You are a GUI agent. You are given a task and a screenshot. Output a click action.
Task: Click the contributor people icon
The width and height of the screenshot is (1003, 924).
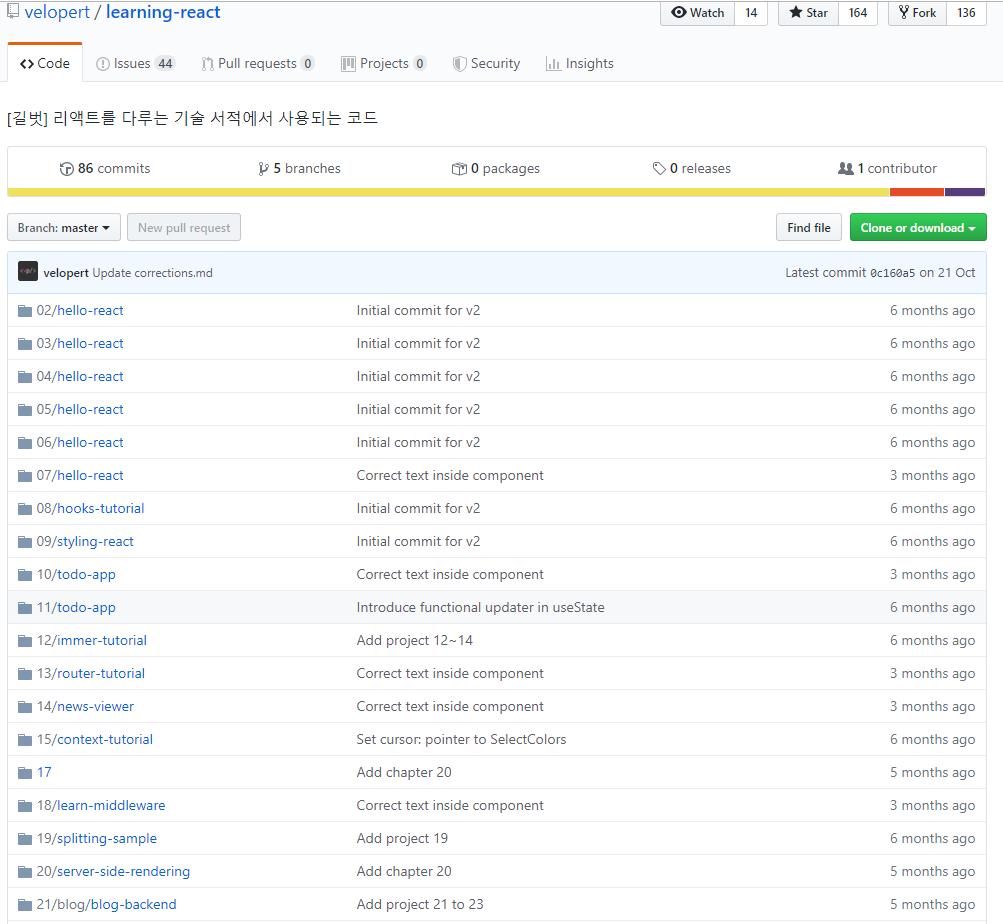tap(846, 168)
